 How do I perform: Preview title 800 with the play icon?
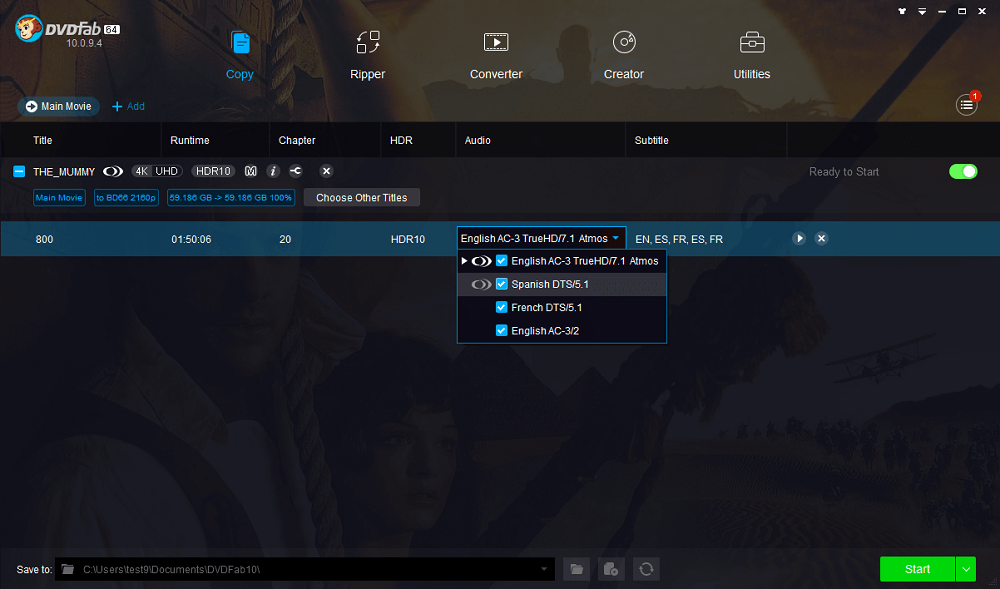pyautogui.click(x=798, y=238)
